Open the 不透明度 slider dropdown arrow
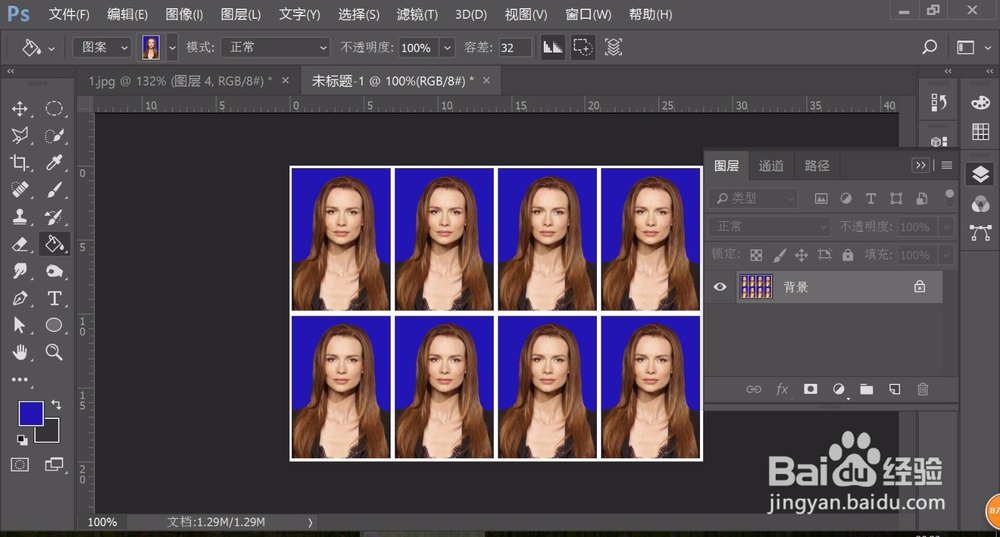Viewport: 1000px width, 537px height. tap(447, 48)
